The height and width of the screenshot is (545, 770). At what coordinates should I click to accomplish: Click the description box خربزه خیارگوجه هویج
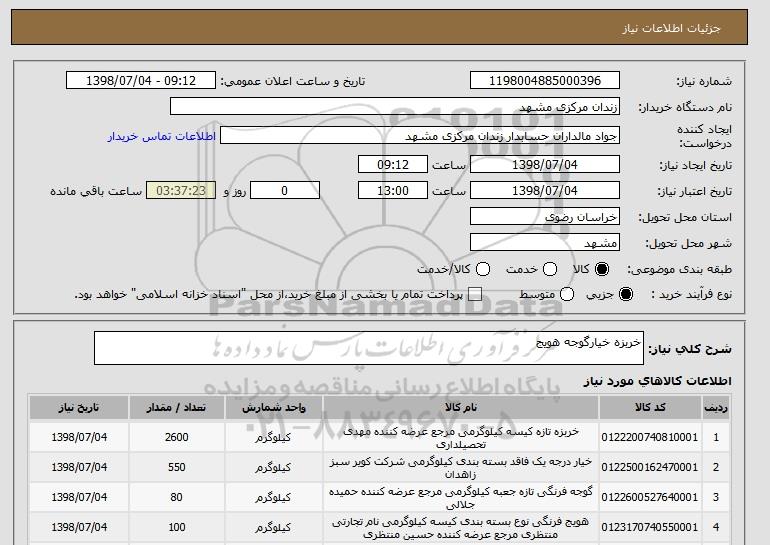(369, 348)
